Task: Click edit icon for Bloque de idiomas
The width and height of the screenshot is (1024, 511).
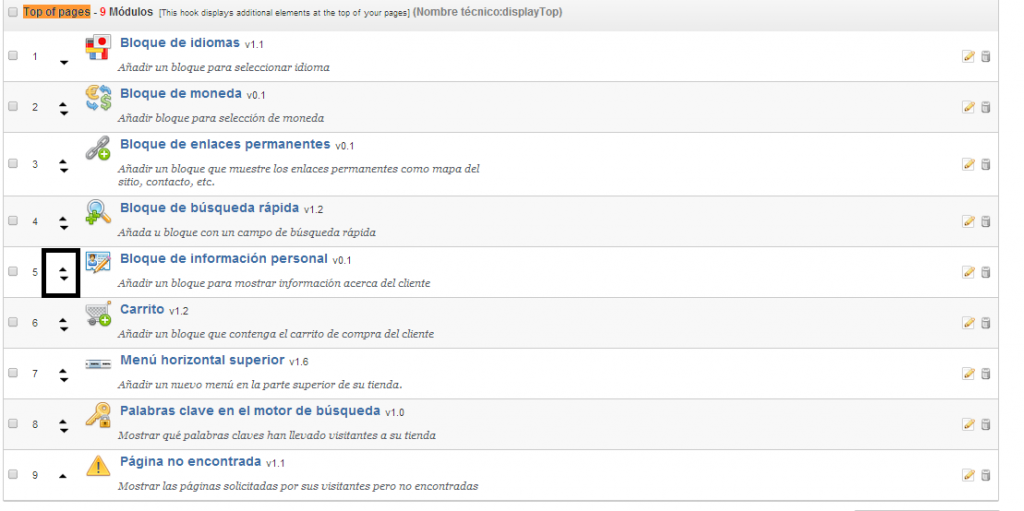Action: click(x=967, y=56)
